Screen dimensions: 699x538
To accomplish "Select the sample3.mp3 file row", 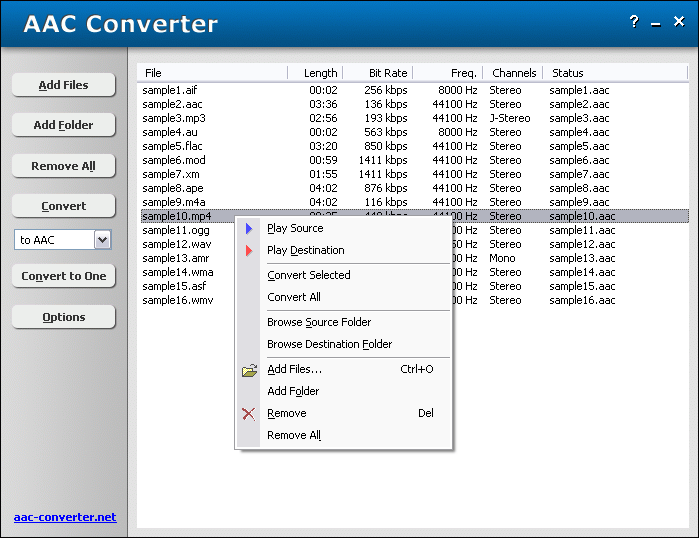I will tap(415, 118).
